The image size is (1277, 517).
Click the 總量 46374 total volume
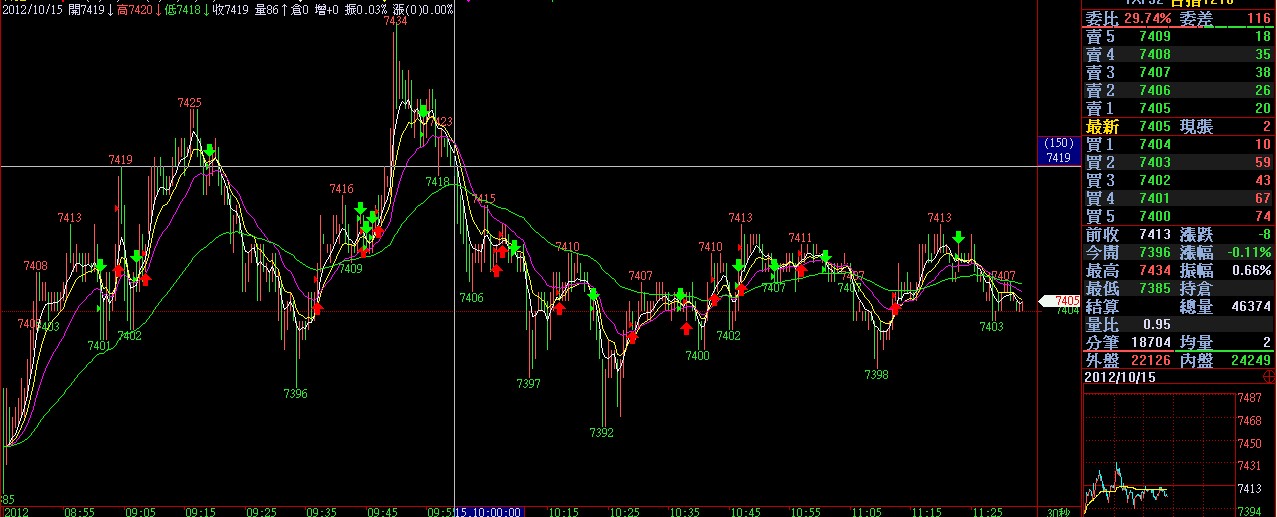pyautogui.click(x=1252, y=306)
